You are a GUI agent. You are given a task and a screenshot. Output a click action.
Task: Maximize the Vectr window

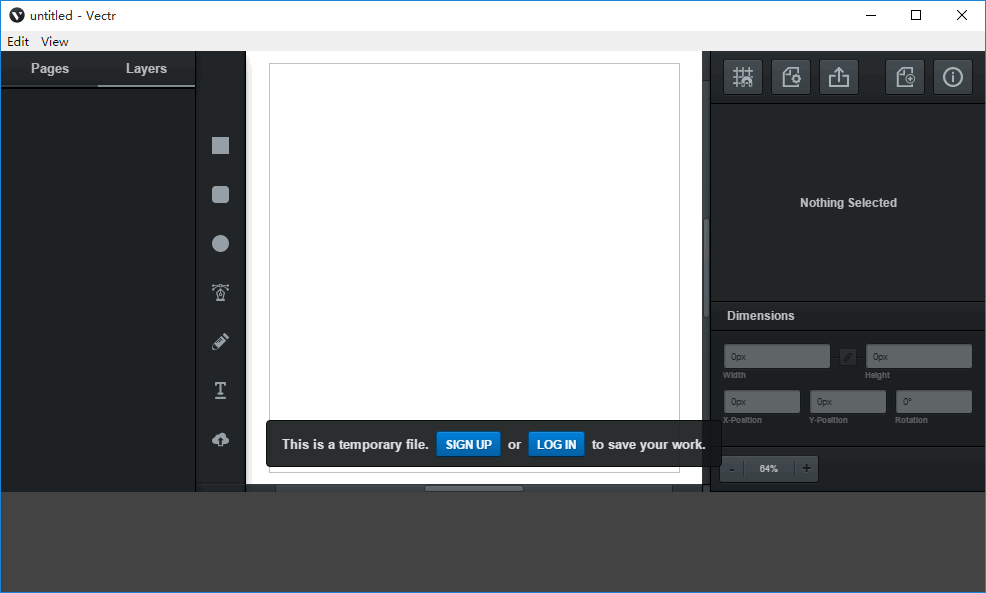[916, 15]
